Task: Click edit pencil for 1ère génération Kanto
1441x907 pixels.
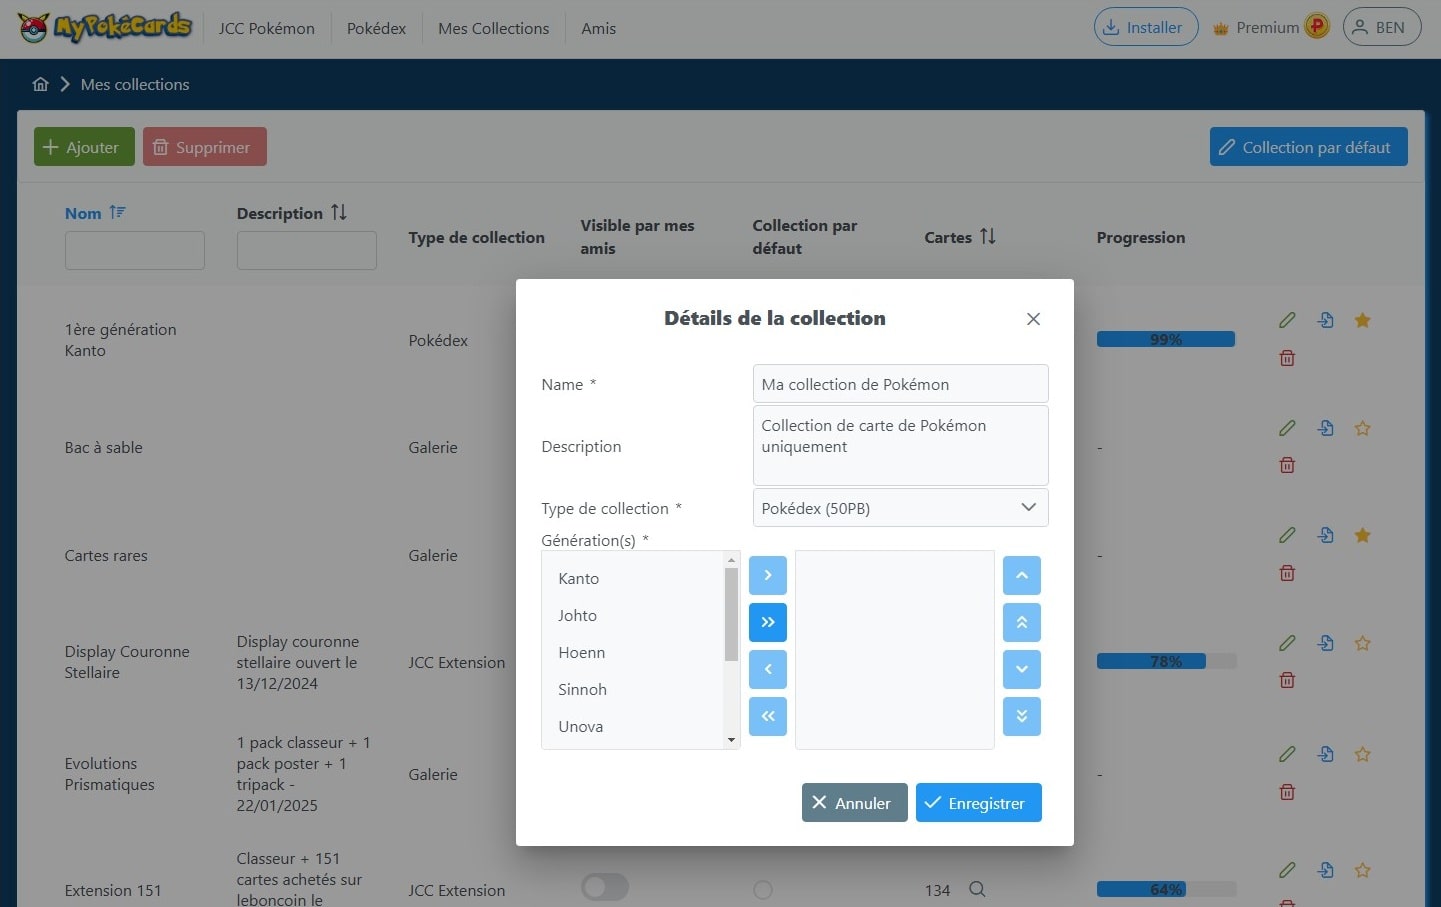Action: pos(1287,320)
